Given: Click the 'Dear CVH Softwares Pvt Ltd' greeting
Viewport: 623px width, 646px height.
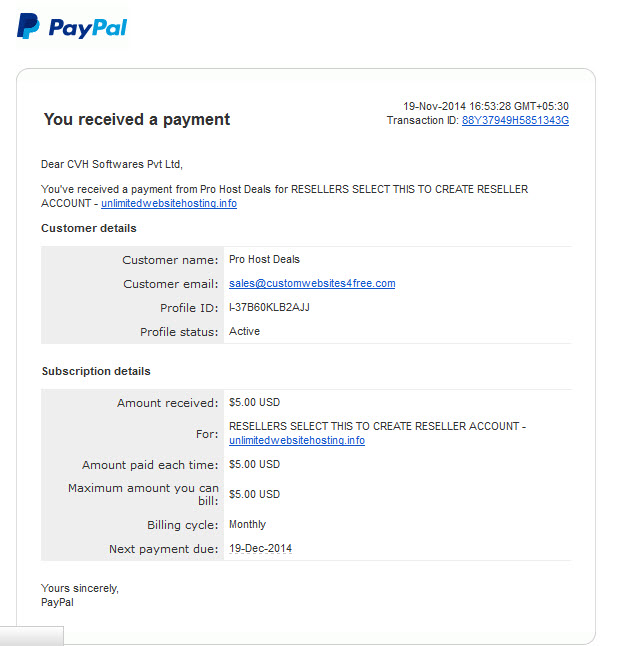Looking at the screenshot, I should (112, 164).
